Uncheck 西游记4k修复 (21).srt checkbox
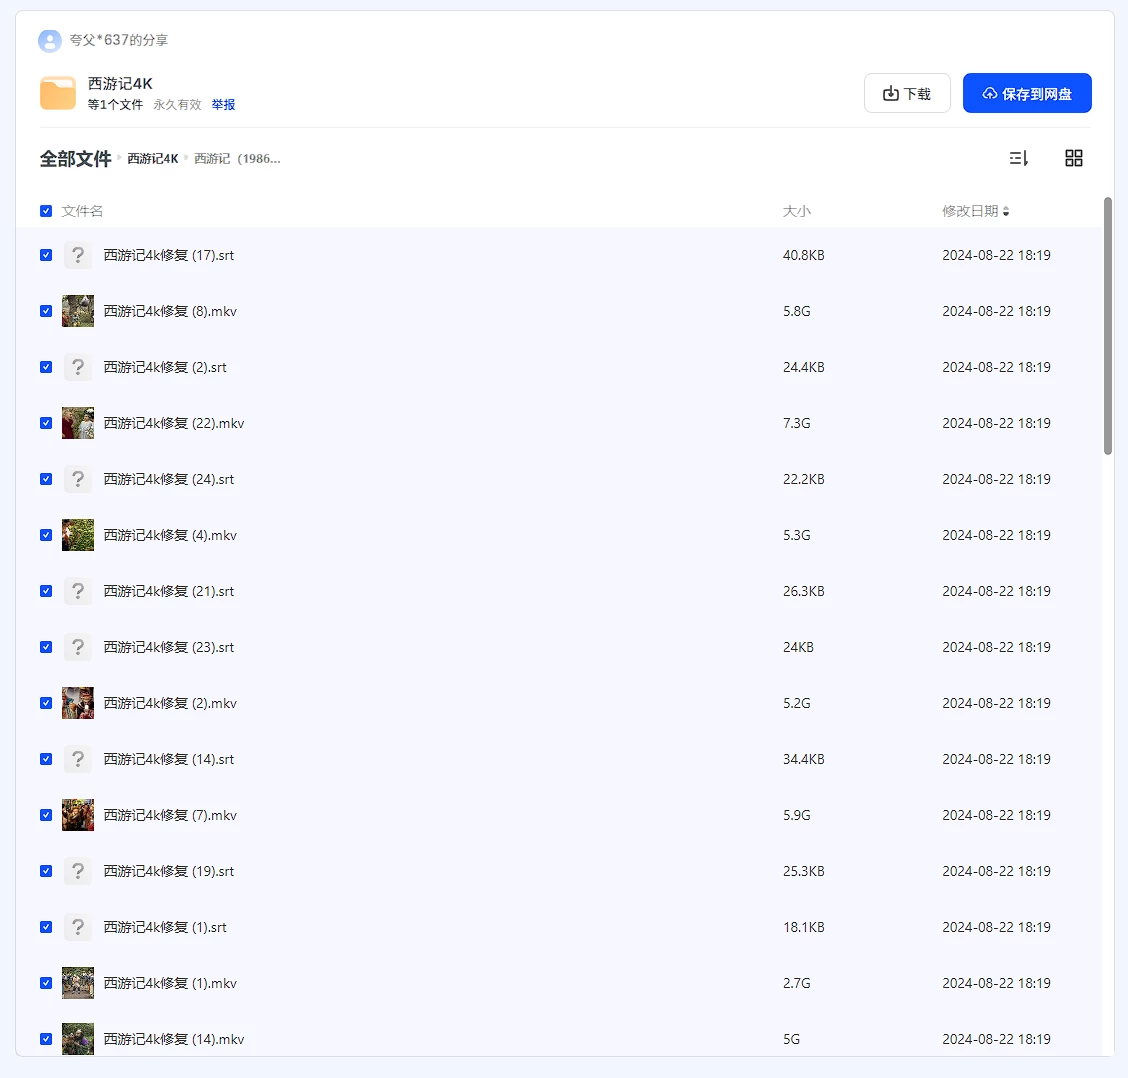This screenshot has width=1128, height=1078. [x=46, y=591]
